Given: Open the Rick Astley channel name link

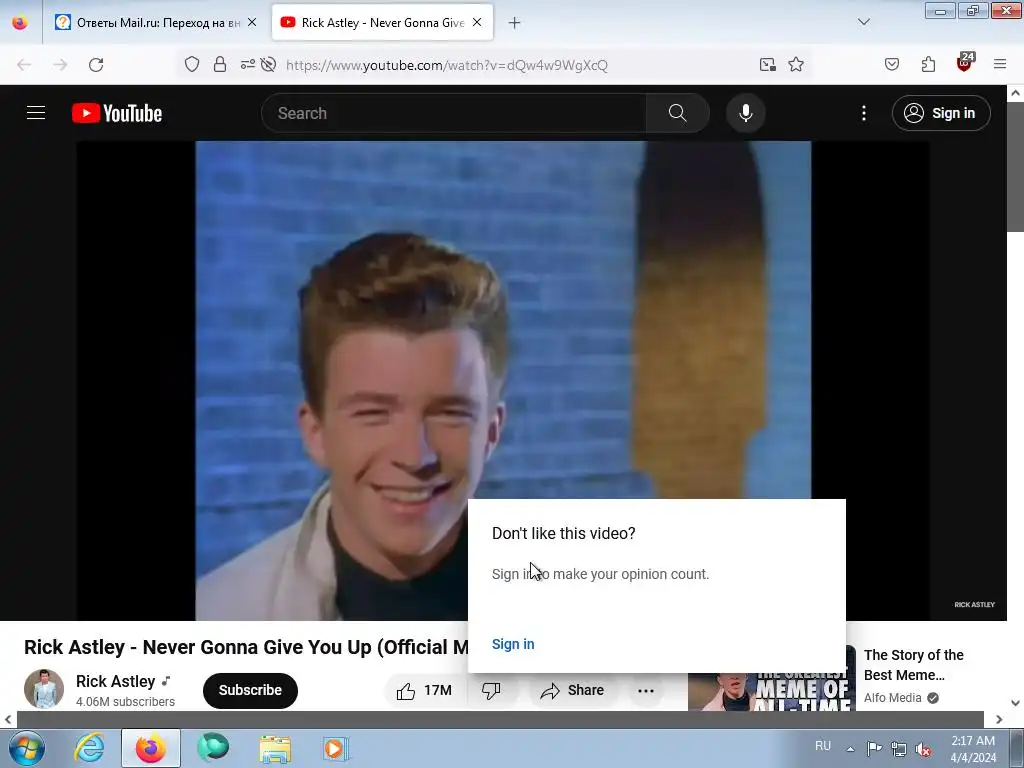Looking at the screenshot, I should pyautogui.click(x=116, y=681).
